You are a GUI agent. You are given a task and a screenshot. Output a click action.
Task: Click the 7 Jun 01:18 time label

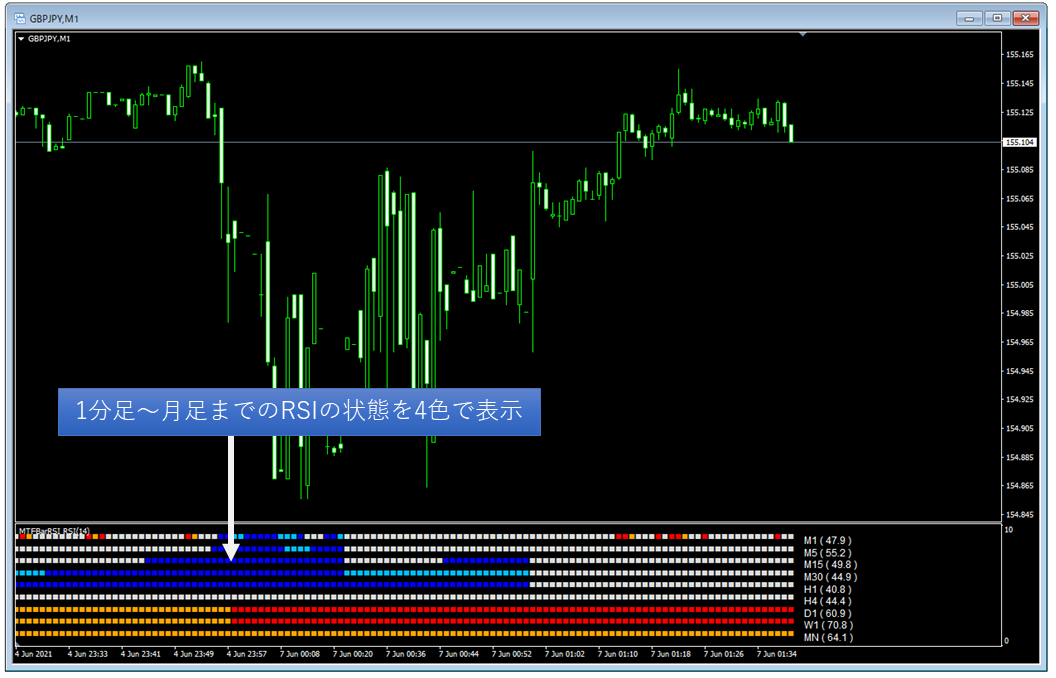pos(671,654)
